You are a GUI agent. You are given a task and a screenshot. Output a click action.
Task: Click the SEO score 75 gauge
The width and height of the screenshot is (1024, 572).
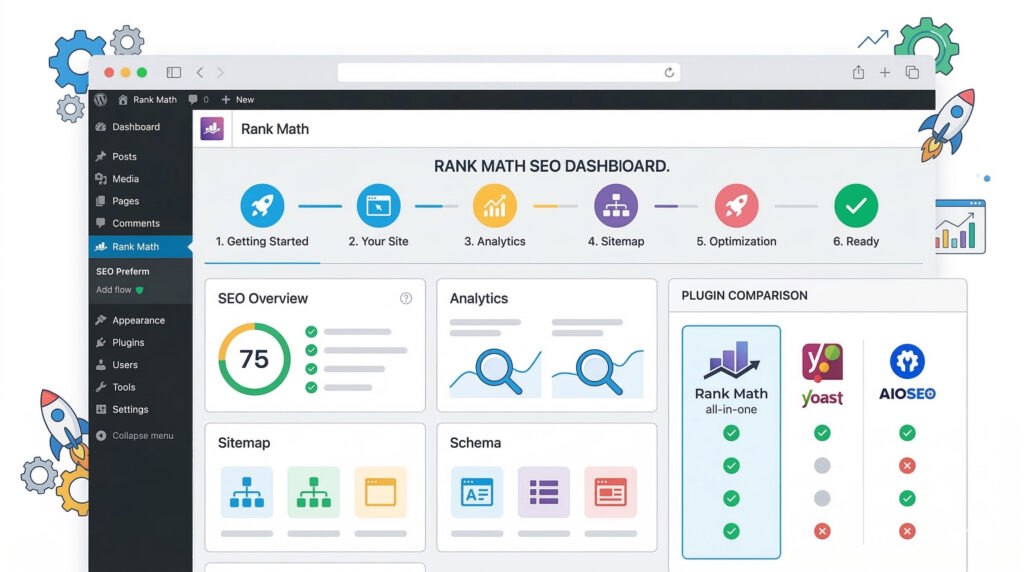click(254, 359)
